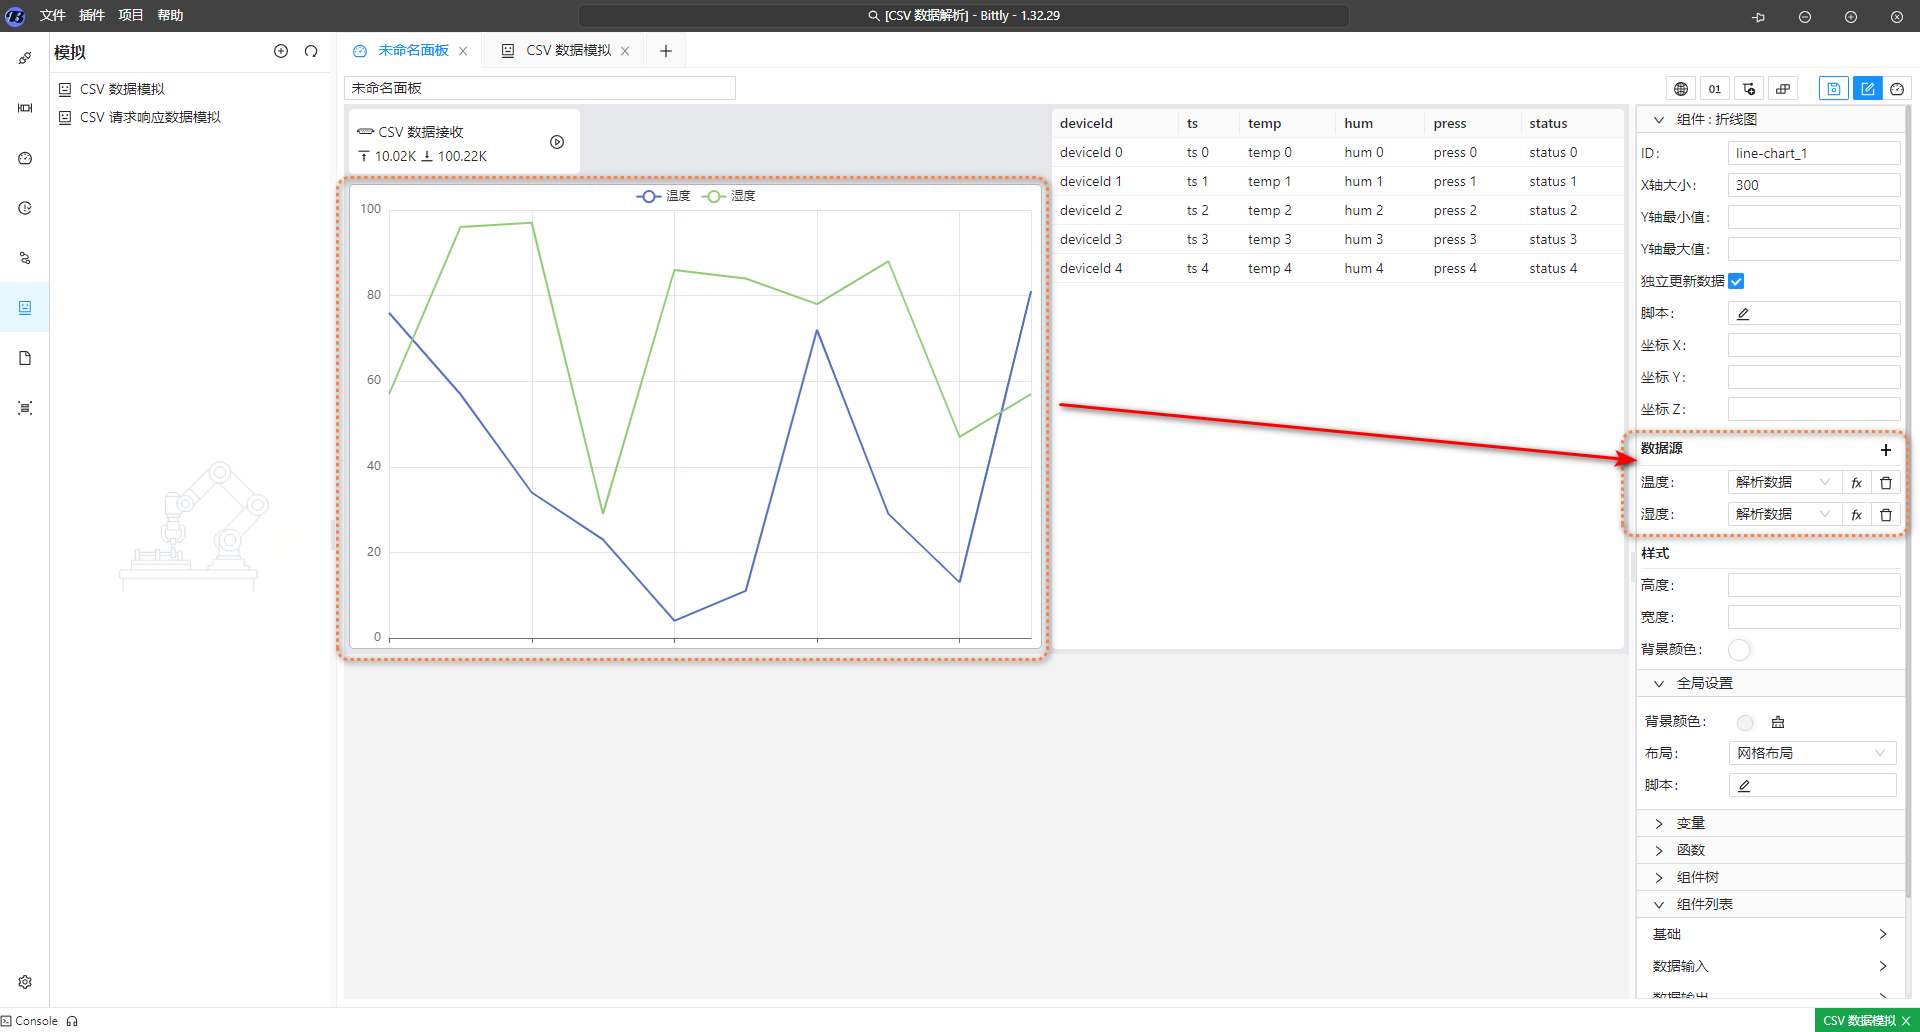Screen dimensions: 1920x1032
Task: Start the CSV 数据接收 play button
Action: point(557,142)
